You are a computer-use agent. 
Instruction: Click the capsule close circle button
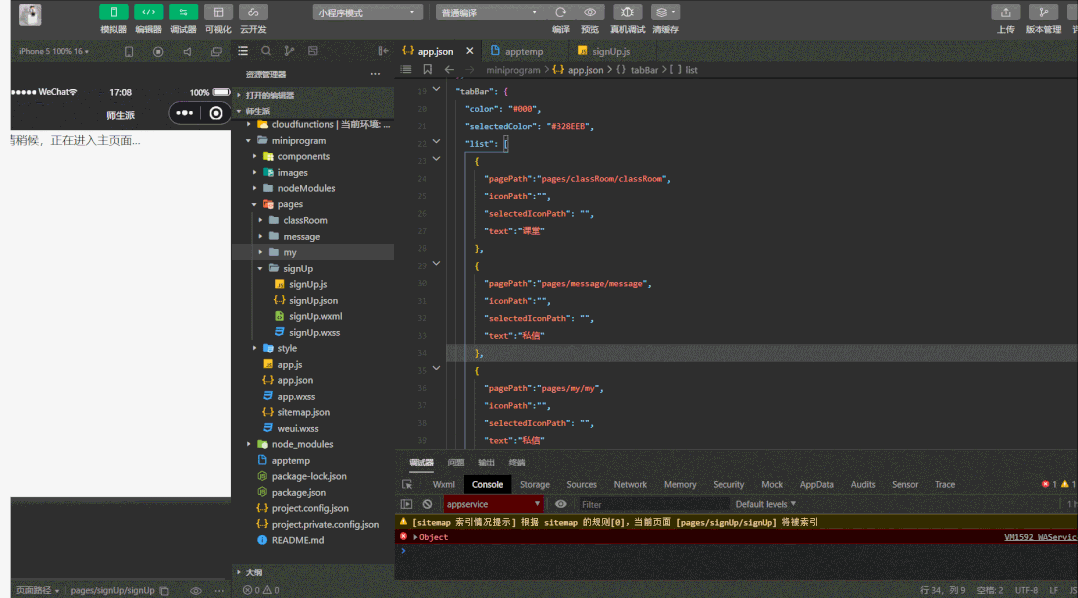click(216, 113)
